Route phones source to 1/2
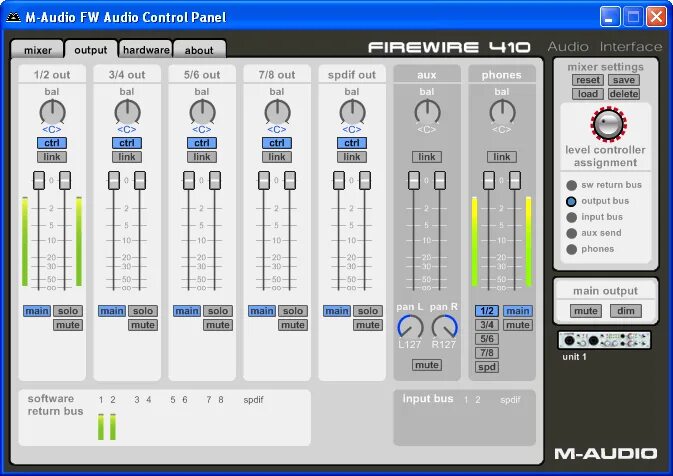Viewport: 673px width, 476px height. tap(487, 311)
